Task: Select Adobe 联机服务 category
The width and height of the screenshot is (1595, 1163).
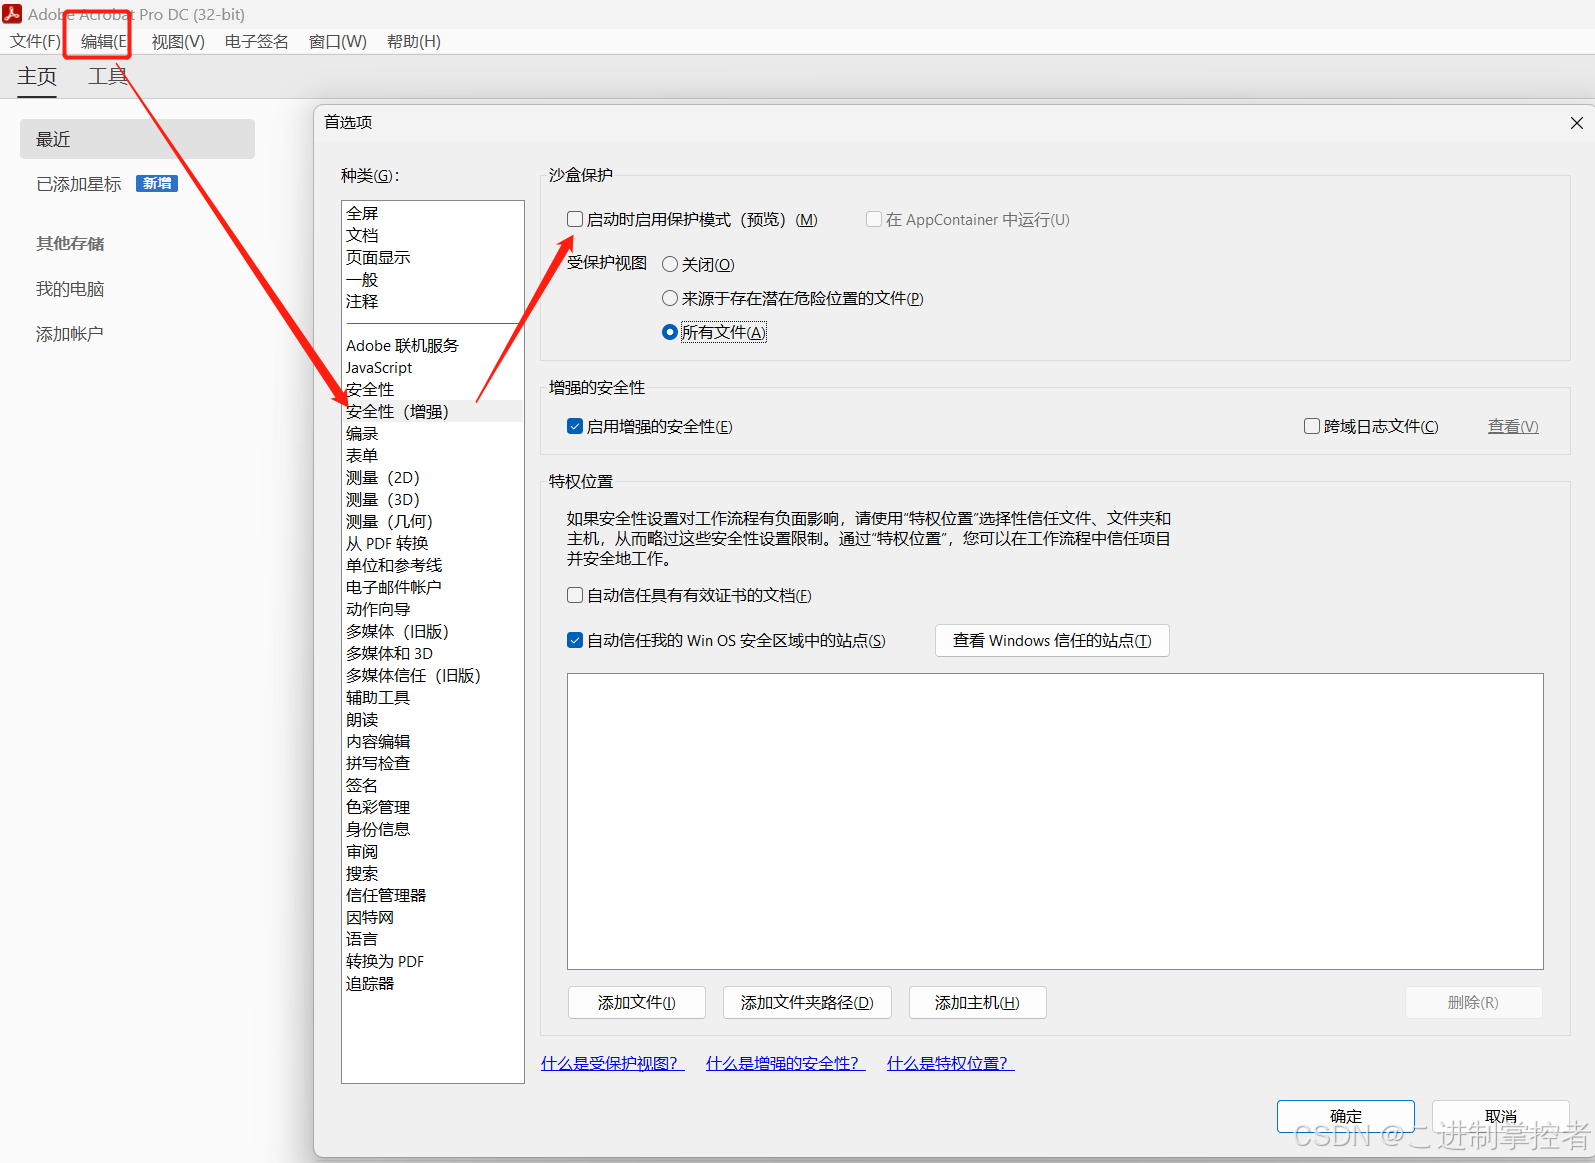Action: click(x=432, y=345)
